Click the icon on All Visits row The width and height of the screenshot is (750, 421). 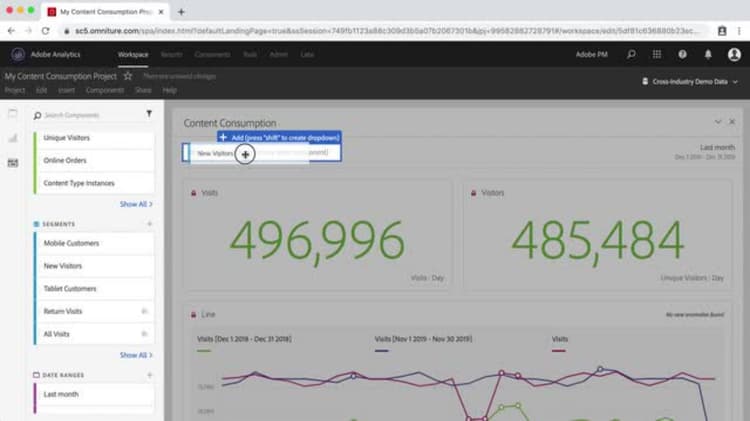pos(144,334)
